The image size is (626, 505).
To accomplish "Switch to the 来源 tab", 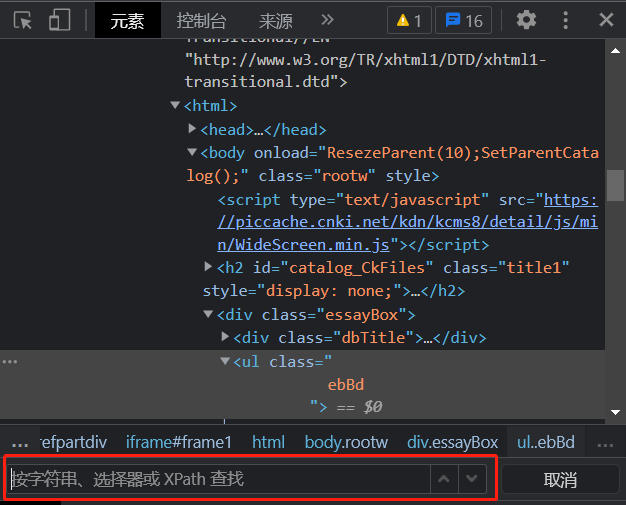I will pyautogui.click(x=275, y=20).
